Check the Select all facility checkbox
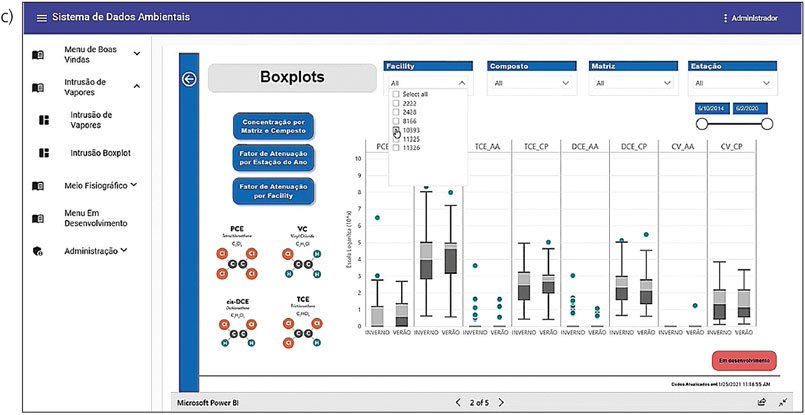The width and height of the screenshot is (805, 415). [x=397, y=95]
